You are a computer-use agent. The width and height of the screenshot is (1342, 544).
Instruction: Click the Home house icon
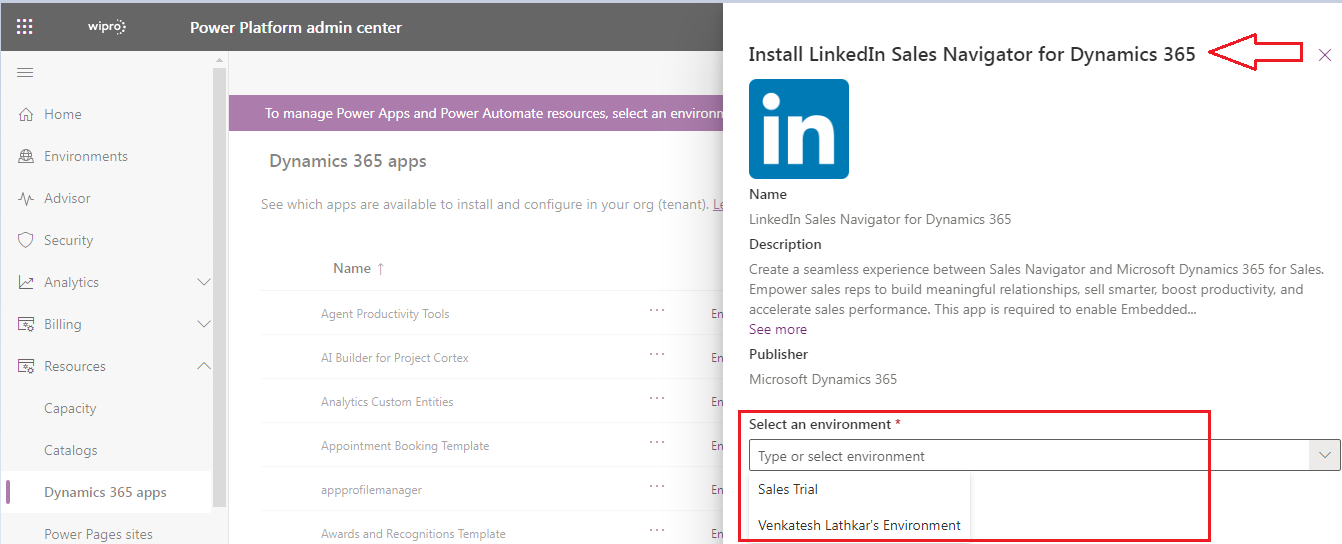(x=26, y=114)
